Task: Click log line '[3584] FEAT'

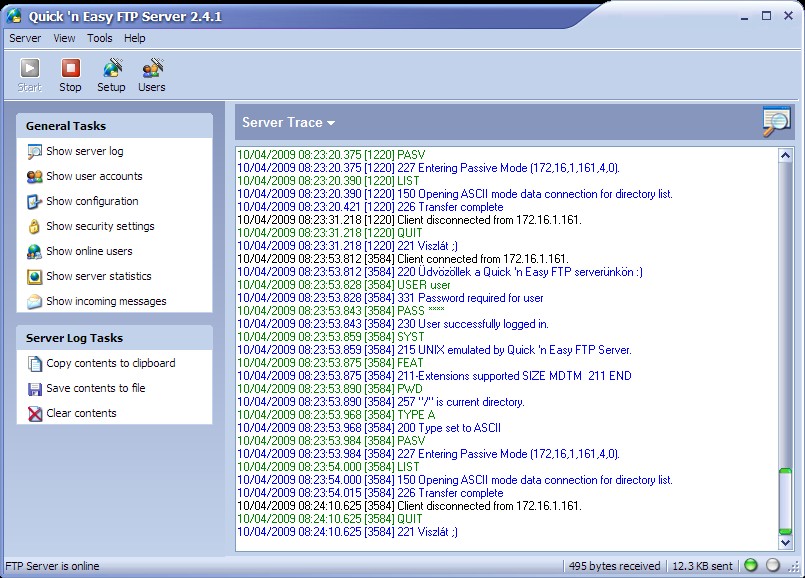Action: pyautogui.click(x=330, y=363)
